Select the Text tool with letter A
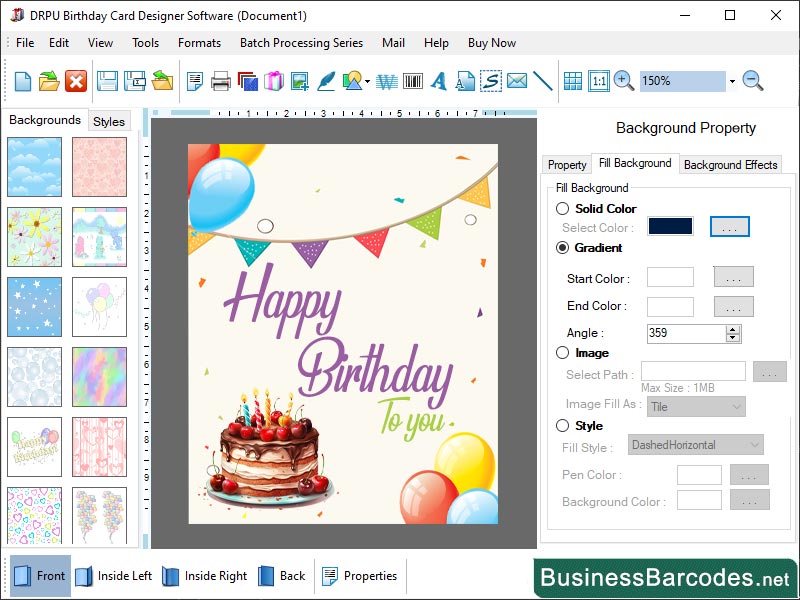 pos(438,80)
